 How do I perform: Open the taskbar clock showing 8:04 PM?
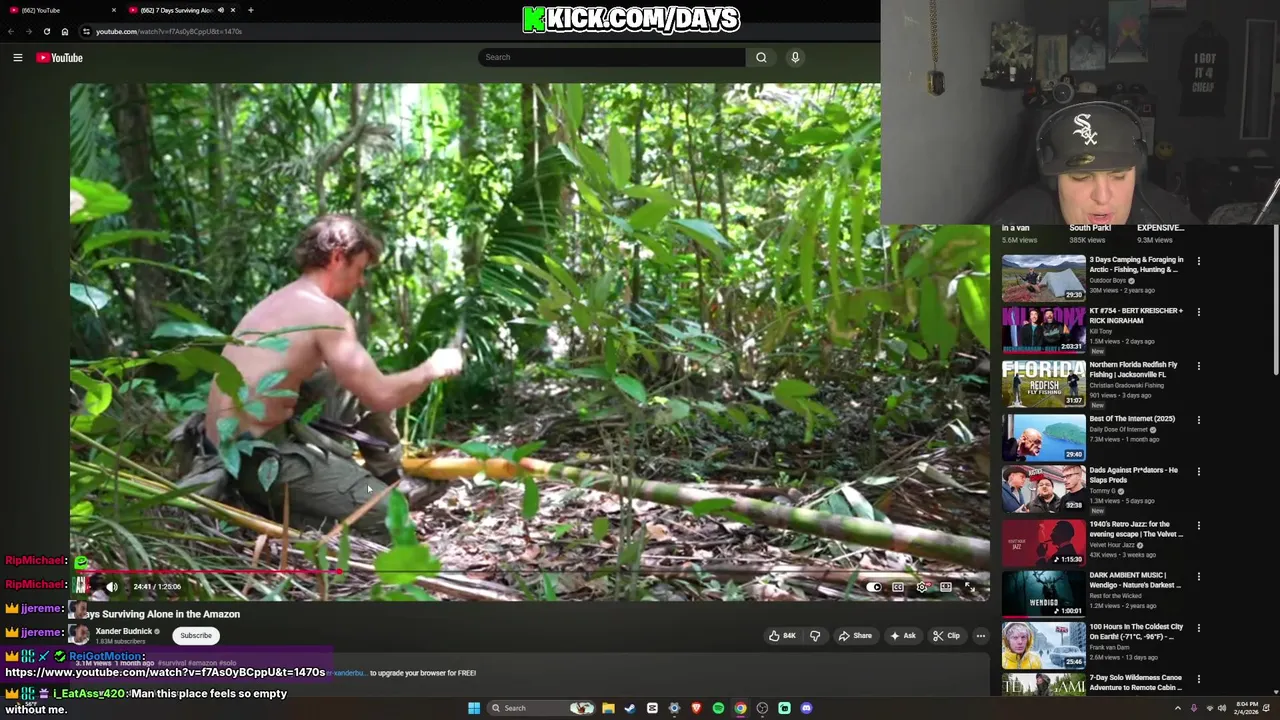1247,708
